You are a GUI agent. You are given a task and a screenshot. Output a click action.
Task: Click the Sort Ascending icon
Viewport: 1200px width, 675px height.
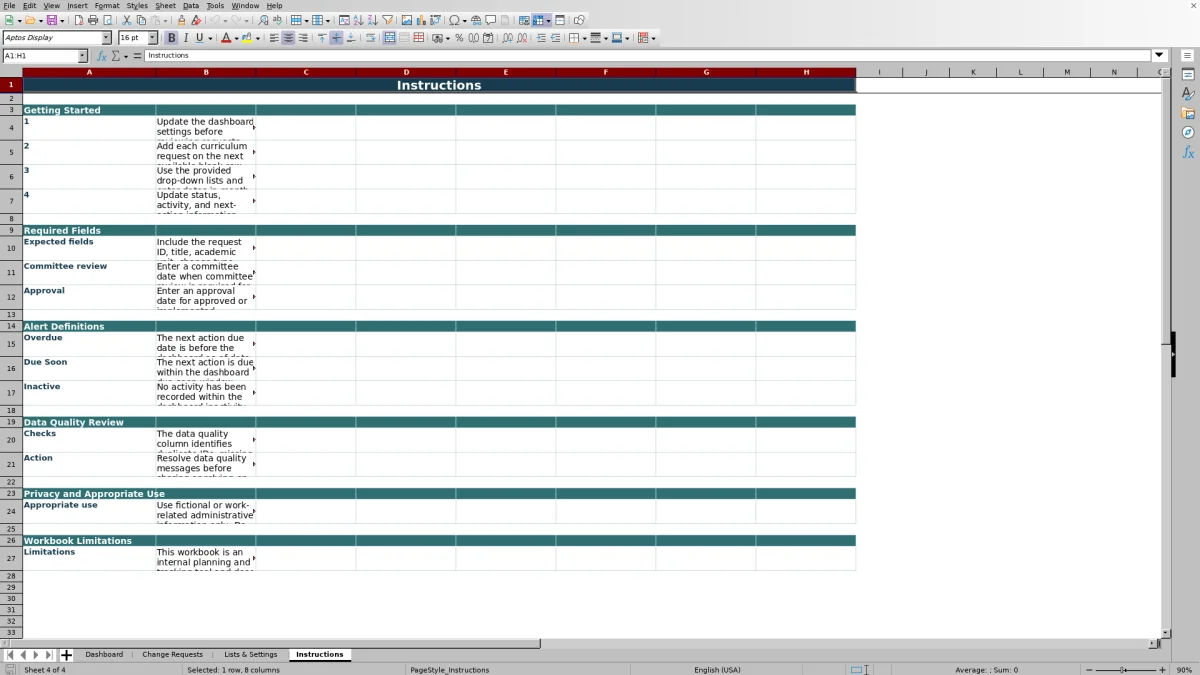coord(358,20)
